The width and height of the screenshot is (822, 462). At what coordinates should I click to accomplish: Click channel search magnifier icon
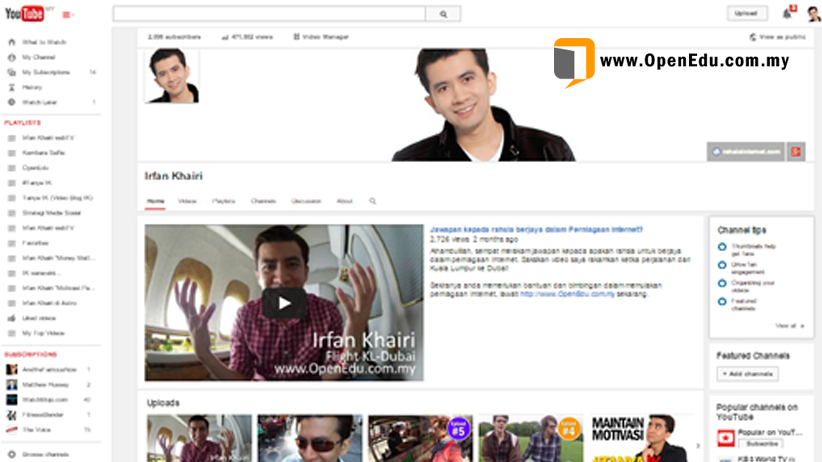tap(373, 201)
